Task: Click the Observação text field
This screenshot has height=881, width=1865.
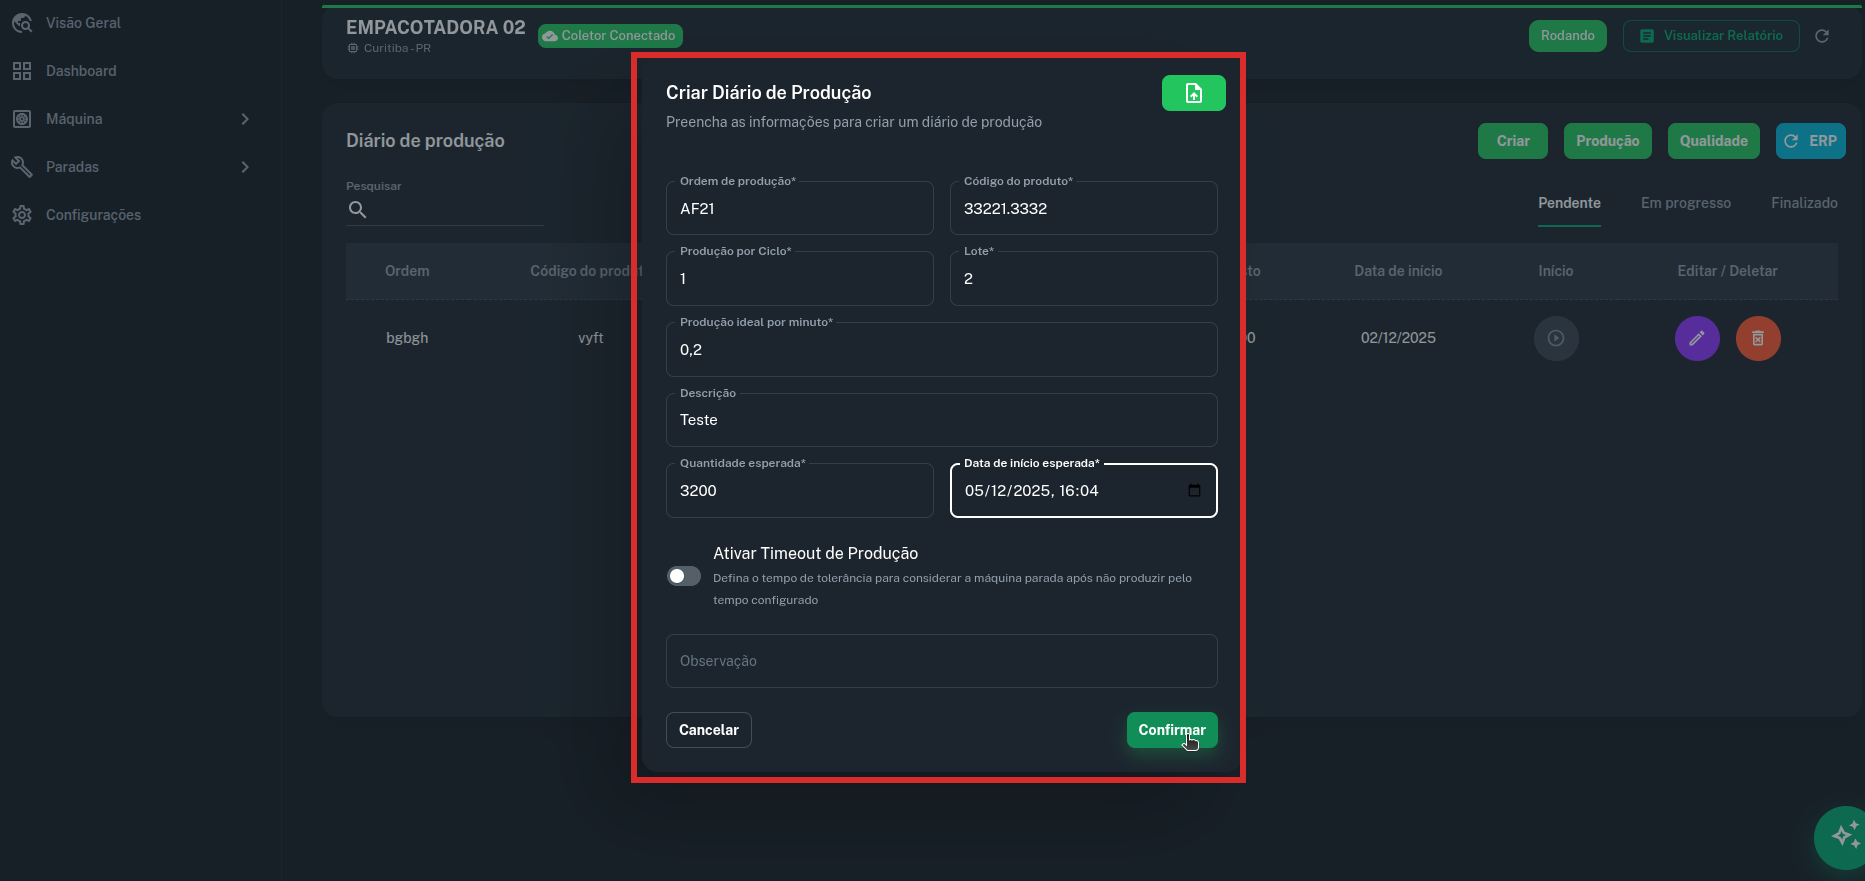Action: (x=941, y=661)
